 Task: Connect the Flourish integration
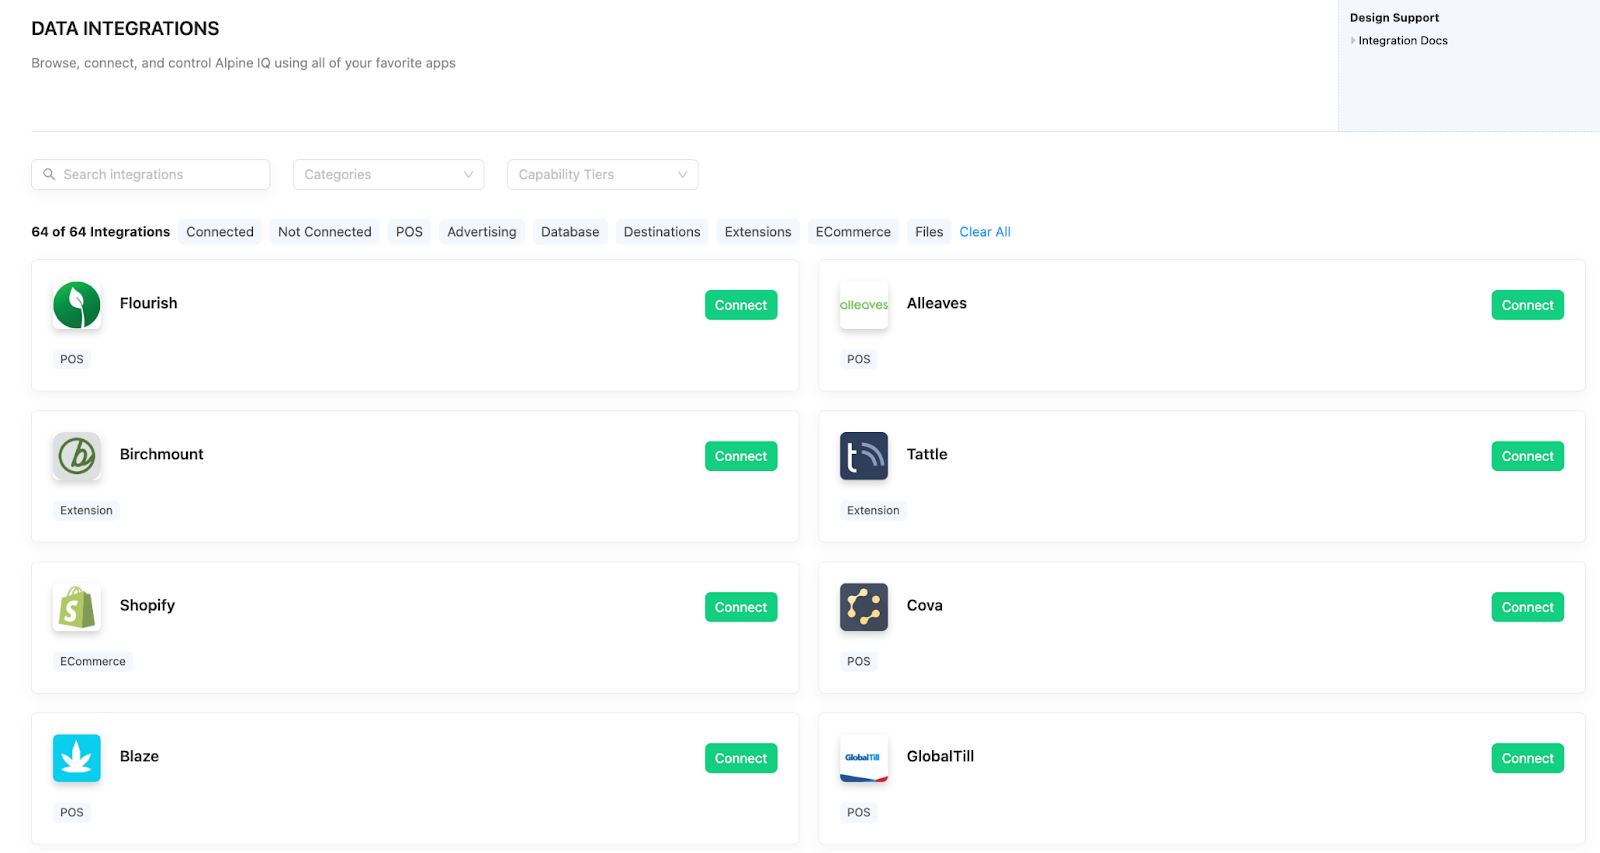741,305
